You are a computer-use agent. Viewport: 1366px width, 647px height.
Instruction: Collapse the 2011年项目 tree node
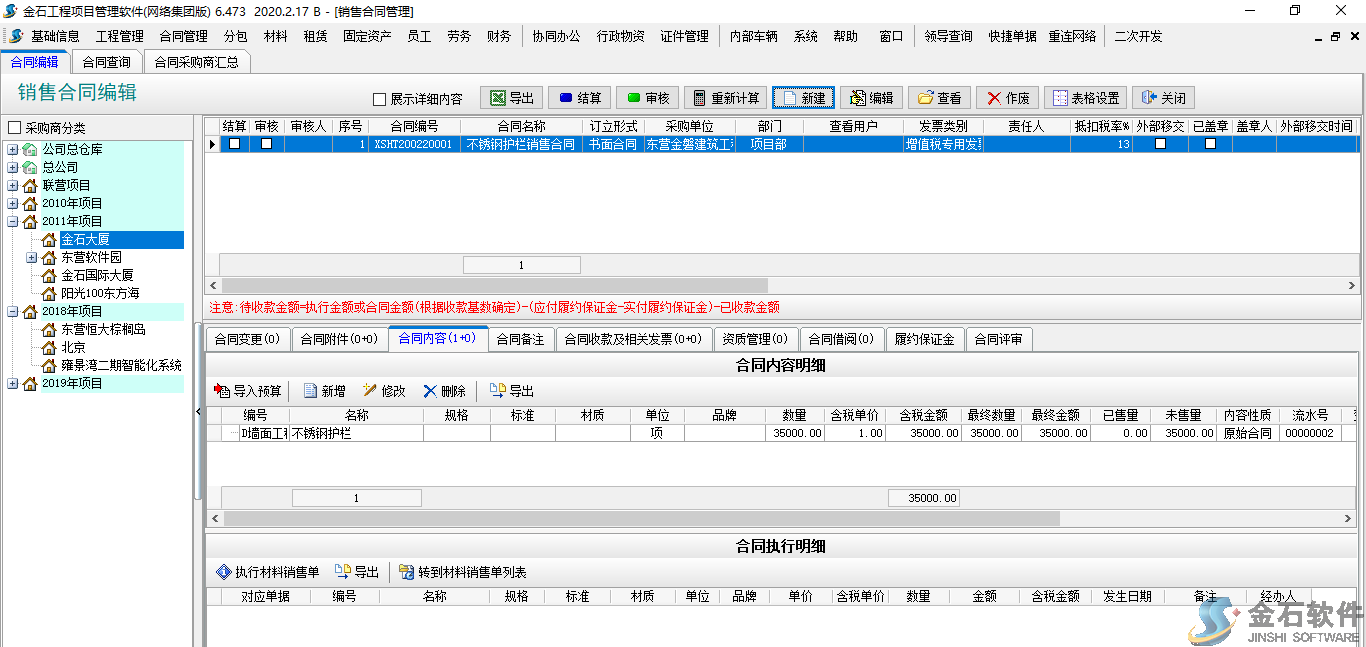[13, 221]
